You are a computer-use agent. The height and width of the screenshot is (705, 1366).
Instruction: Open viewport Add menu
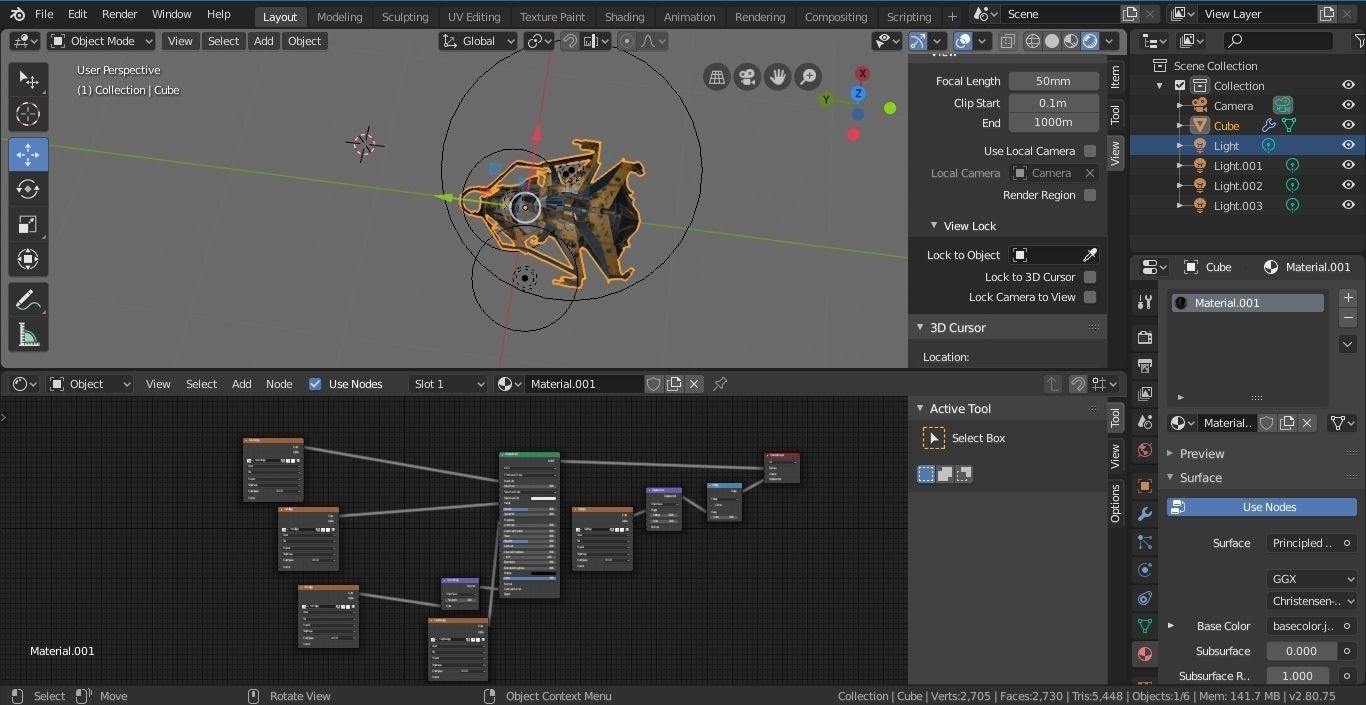point(263,41)
